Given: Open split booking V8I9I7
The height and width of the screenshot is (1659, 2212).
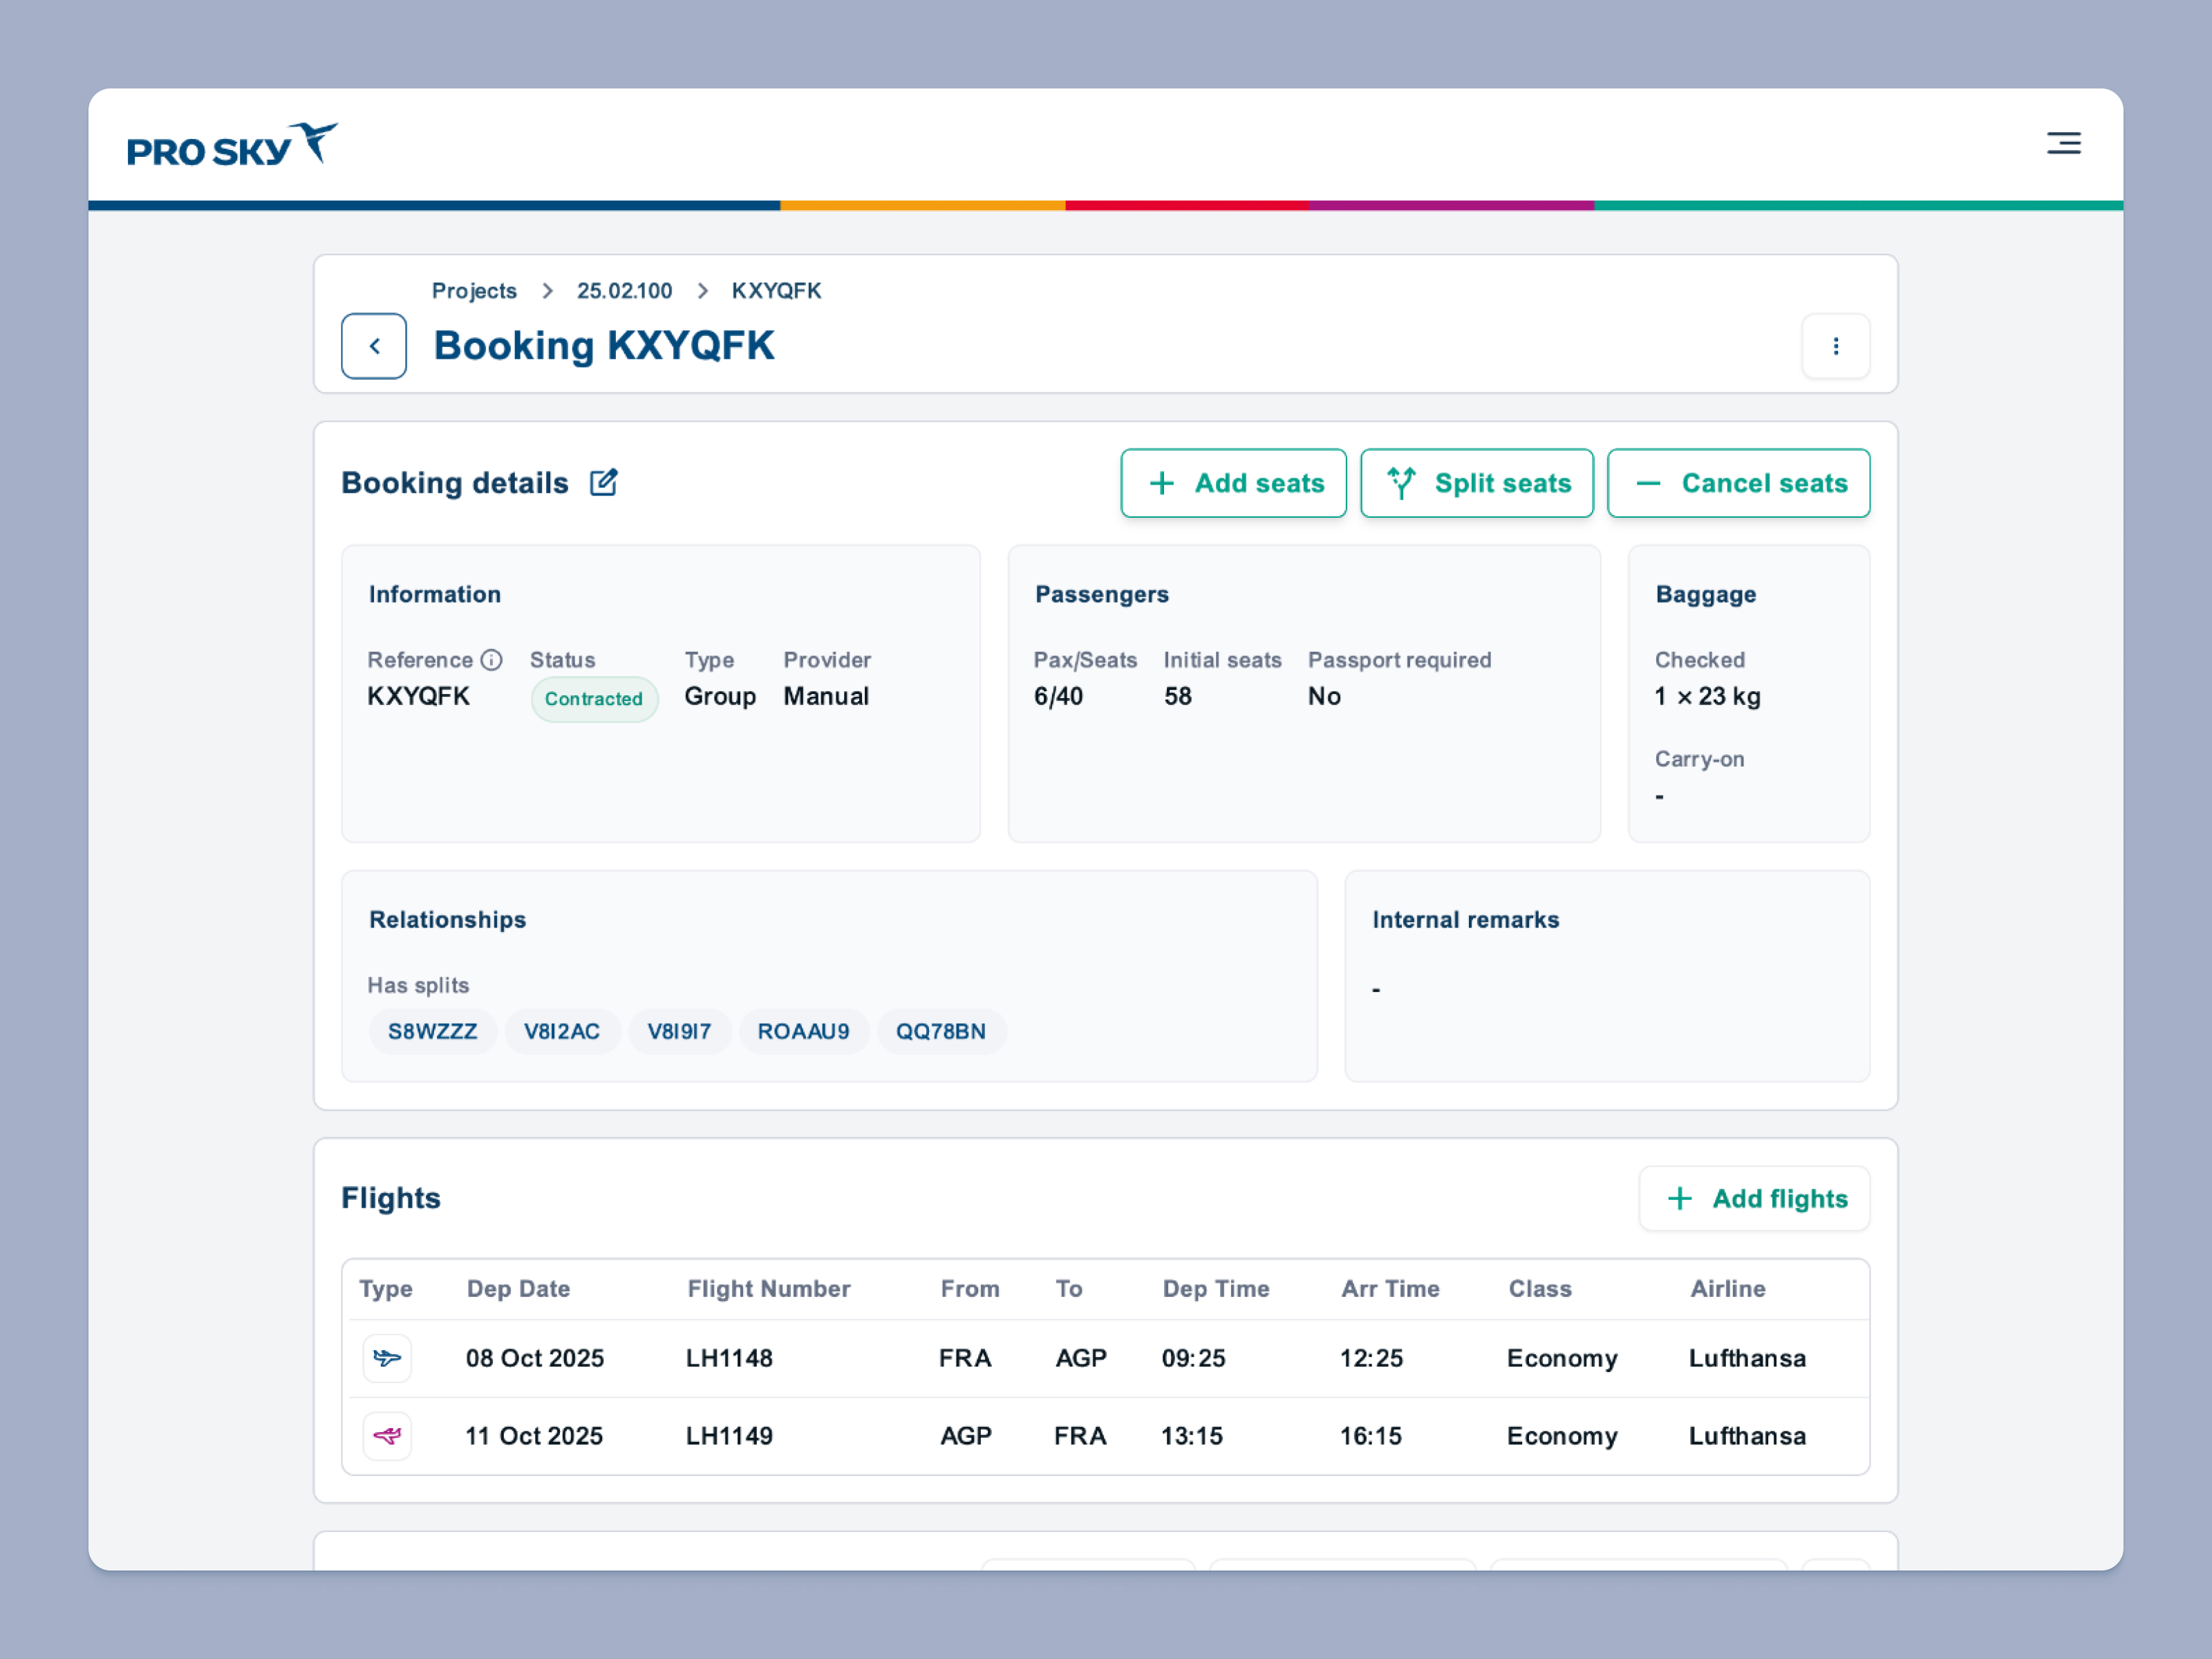Looking at the screenshot, I should click(679, 1031).
